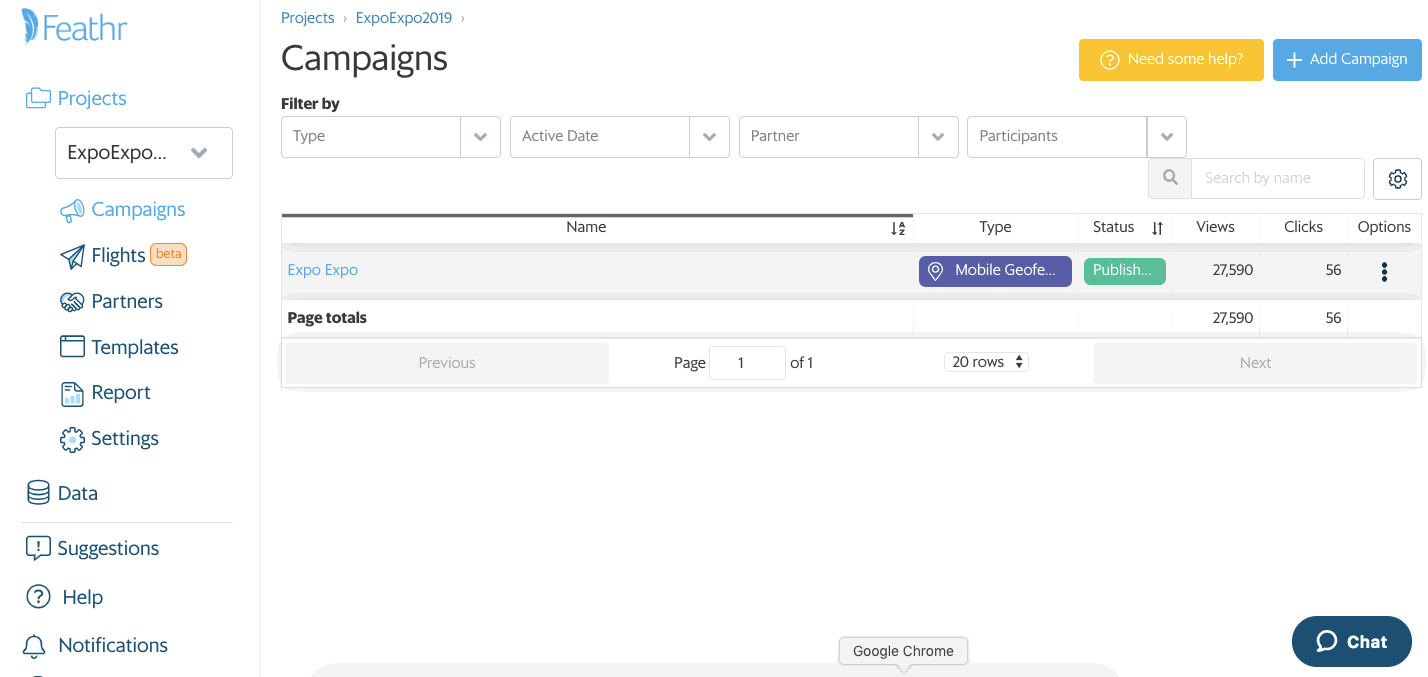Open Notifications in the sidebar
Viewport: 1428px width, 677px height.
(112, 646)
